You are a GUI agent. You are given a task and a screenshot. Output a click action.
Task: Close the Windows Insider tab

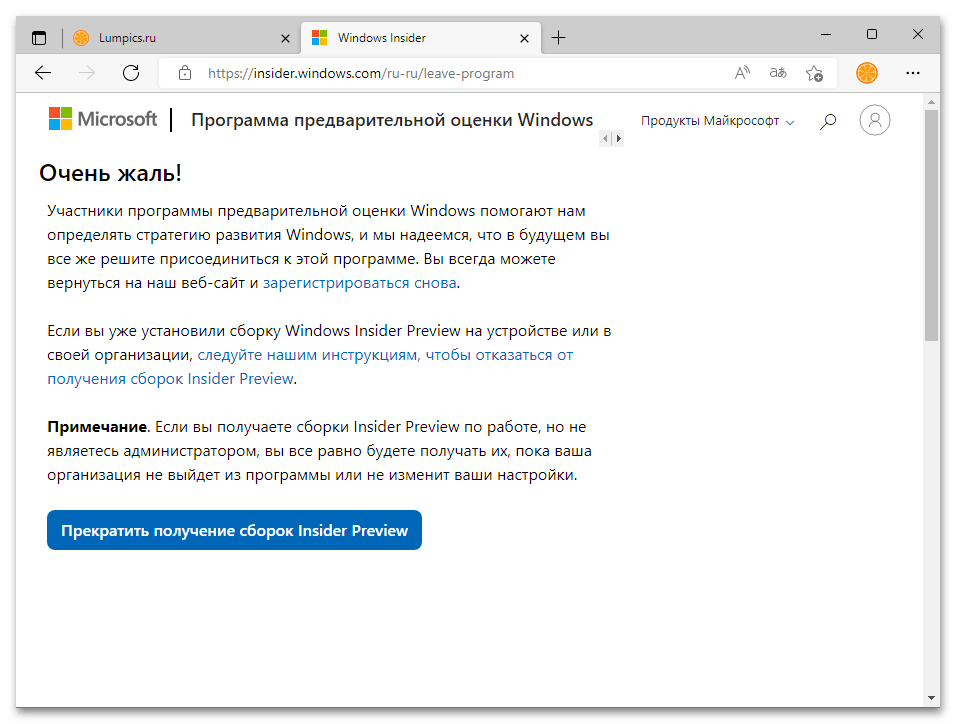pos(524,38)
